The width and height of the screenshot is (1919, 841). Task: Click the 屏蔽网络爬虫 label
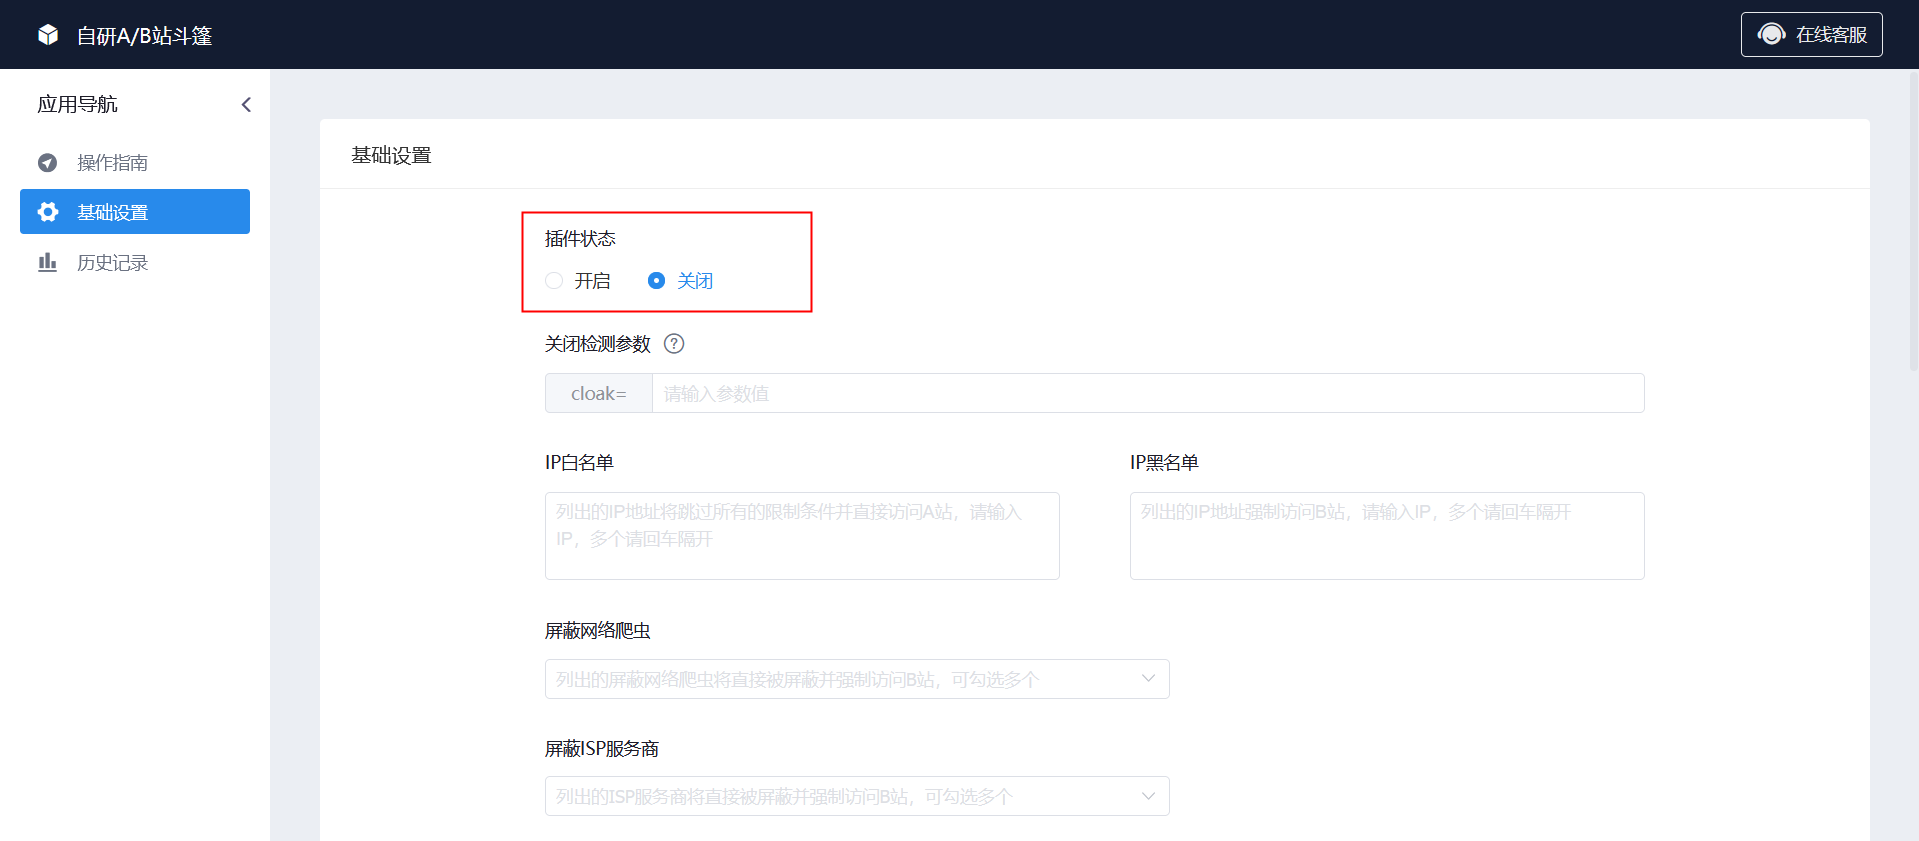598,631
